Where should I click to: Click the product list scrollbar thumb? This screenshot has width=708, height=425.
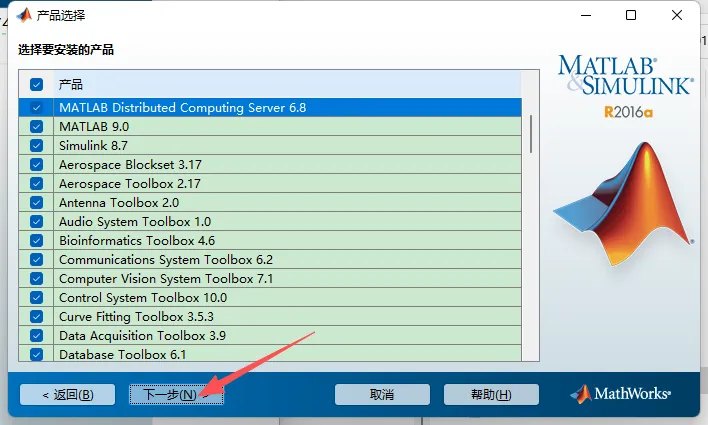(531, 134)
